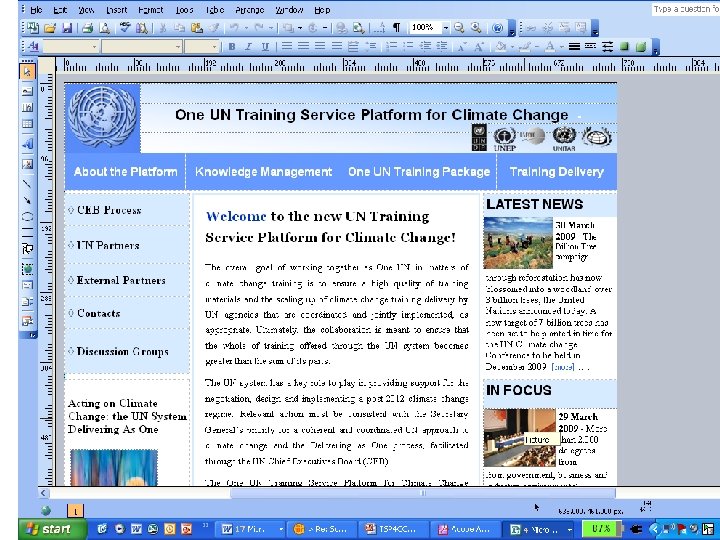Open the Dash Style icon
The width and height of the screenshot is (720, 540).
(591, 46)
